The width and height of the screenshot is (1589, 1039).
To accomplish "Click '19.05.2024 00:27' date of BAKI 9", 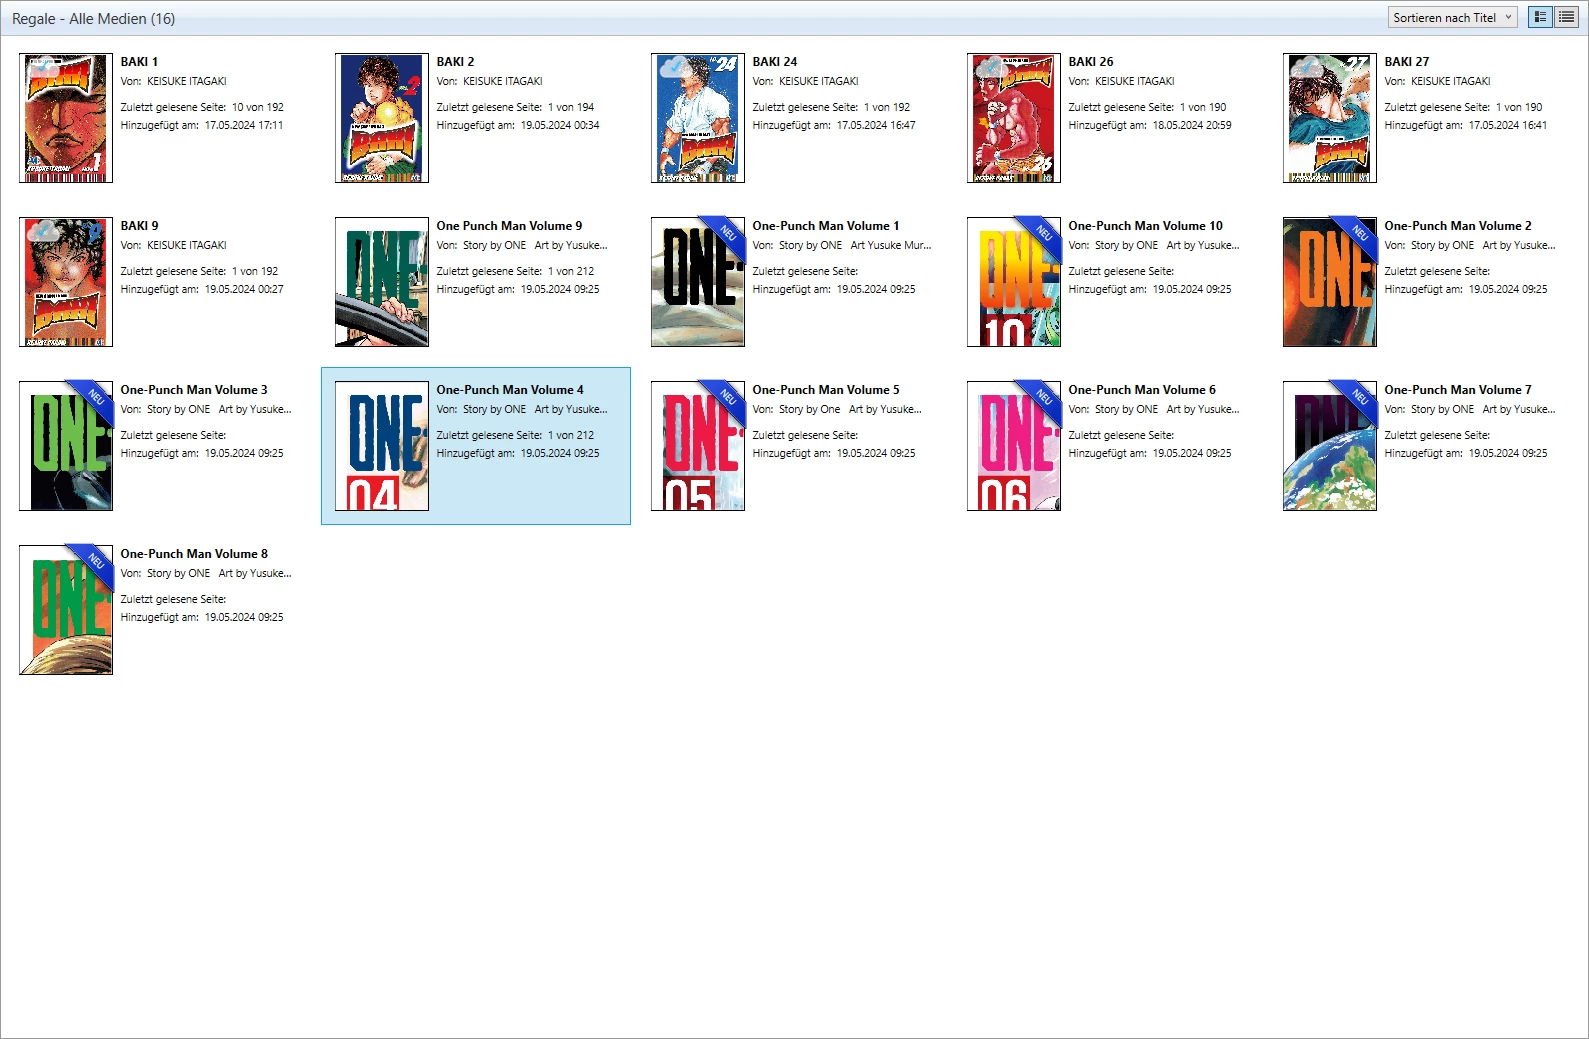I will 244,289.
